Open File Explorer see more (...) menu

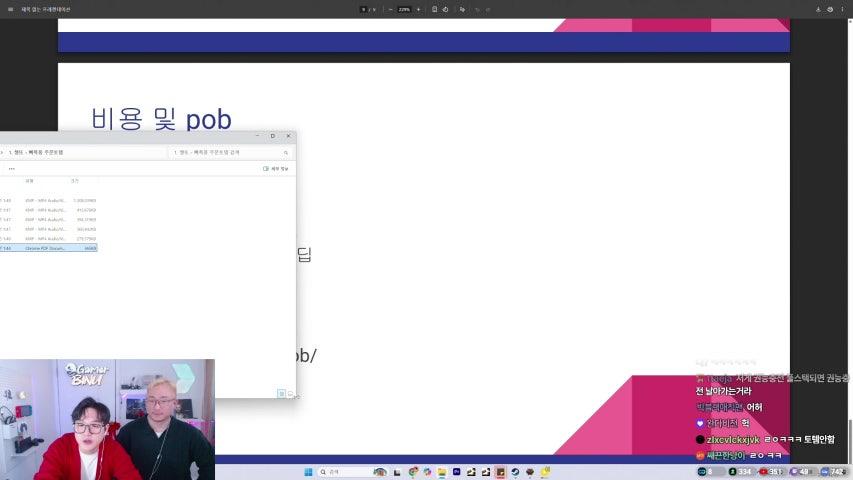11,169
